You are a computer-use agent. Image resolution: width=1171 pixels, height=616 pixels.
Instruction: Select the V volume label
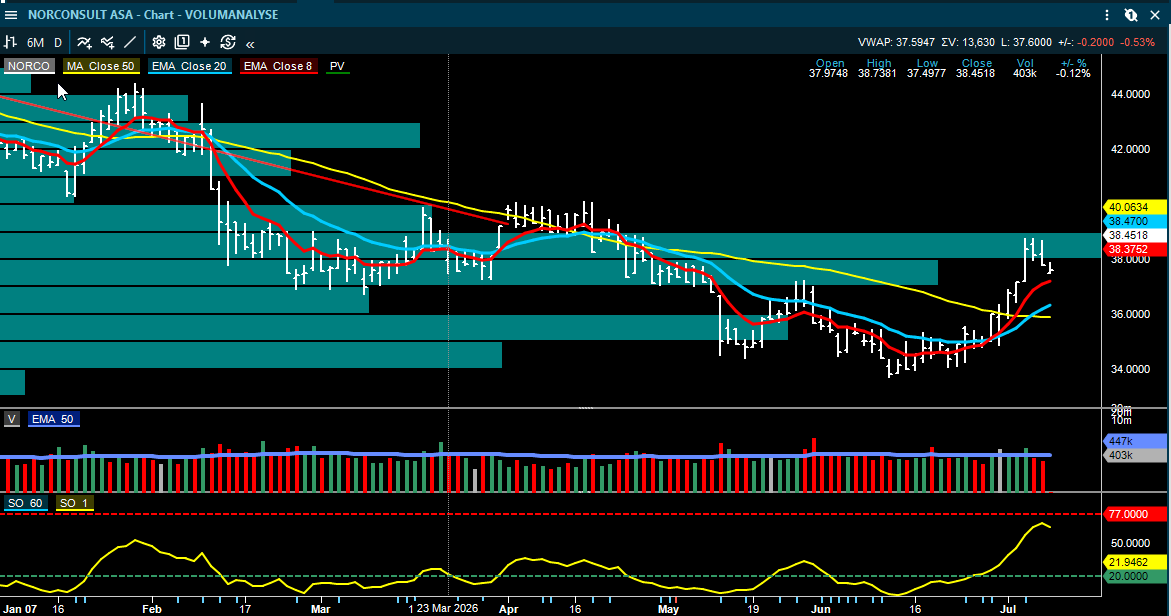(x=11, y=420)
